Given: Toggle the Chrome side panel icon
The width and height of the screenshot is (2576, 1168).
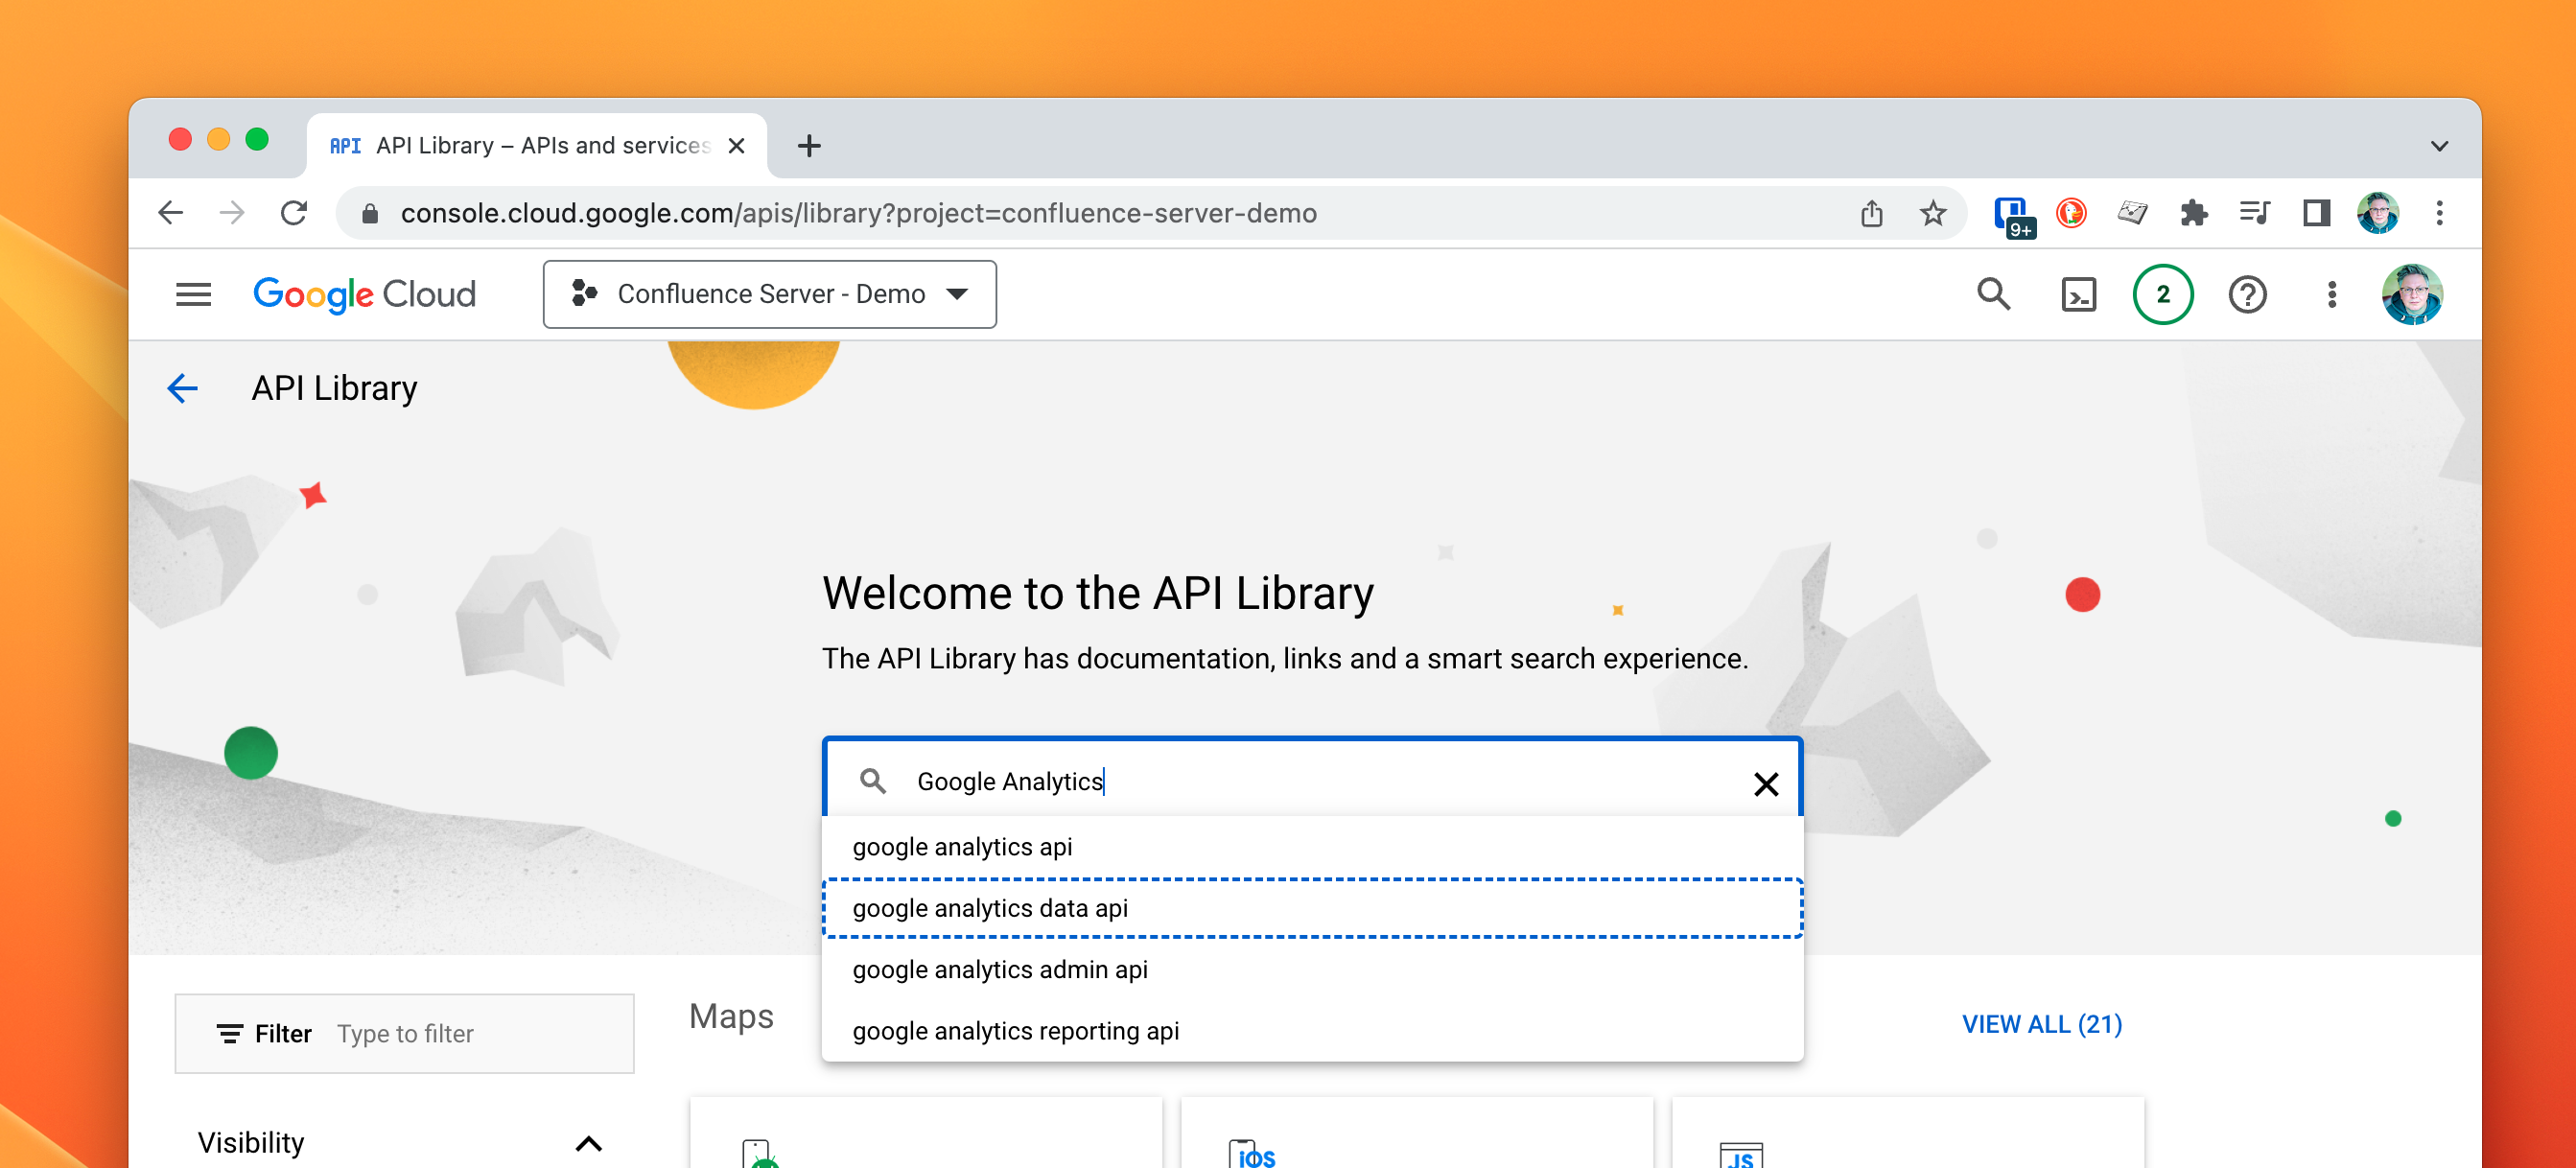Looking at the screenshot, I should (x=2316, y=213).
